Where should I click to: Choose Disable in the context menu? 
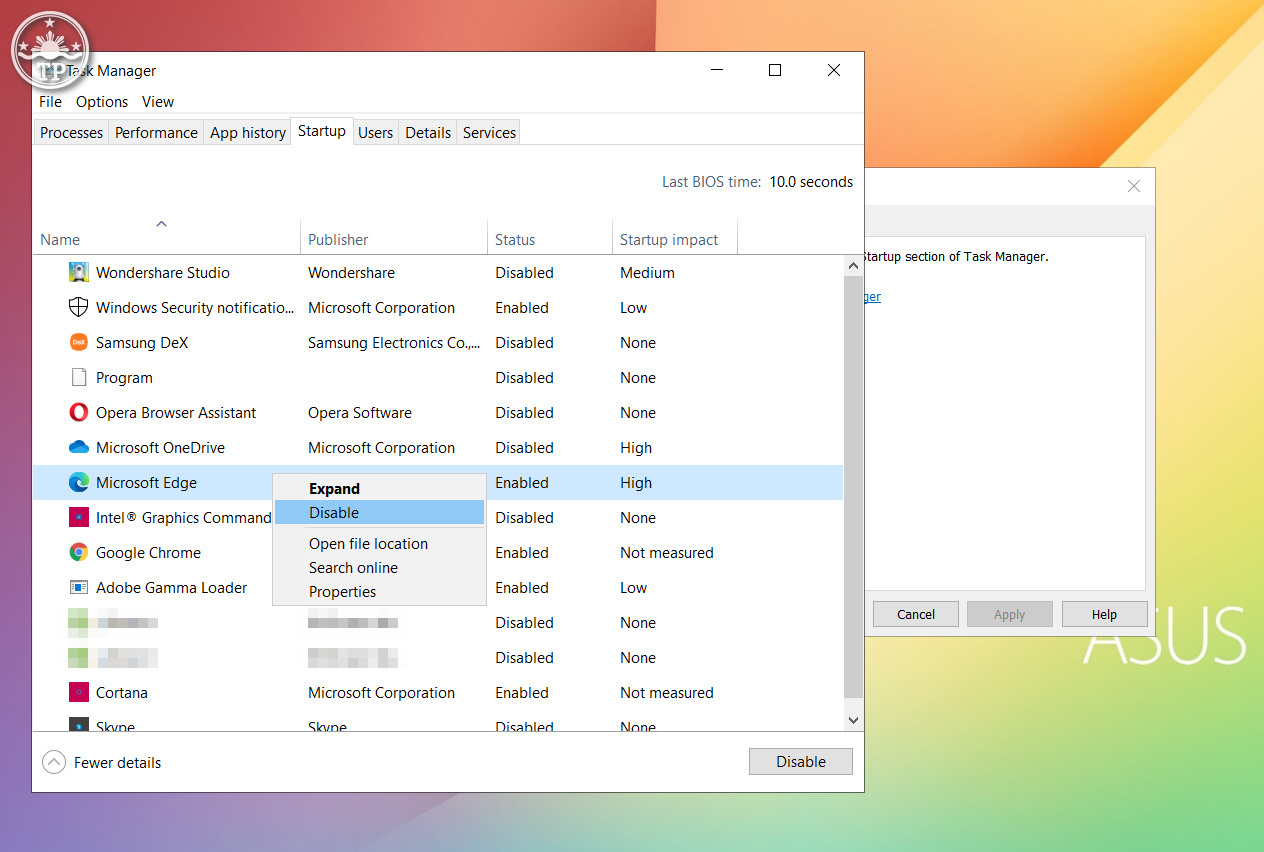379,512
